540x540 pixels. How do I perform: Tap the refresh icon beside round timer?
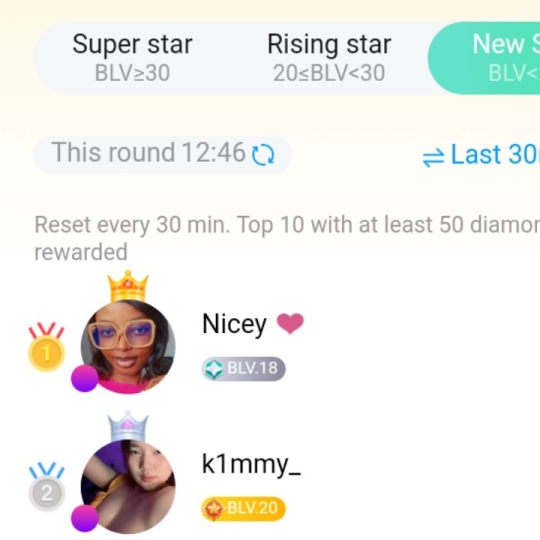[263, 155]
